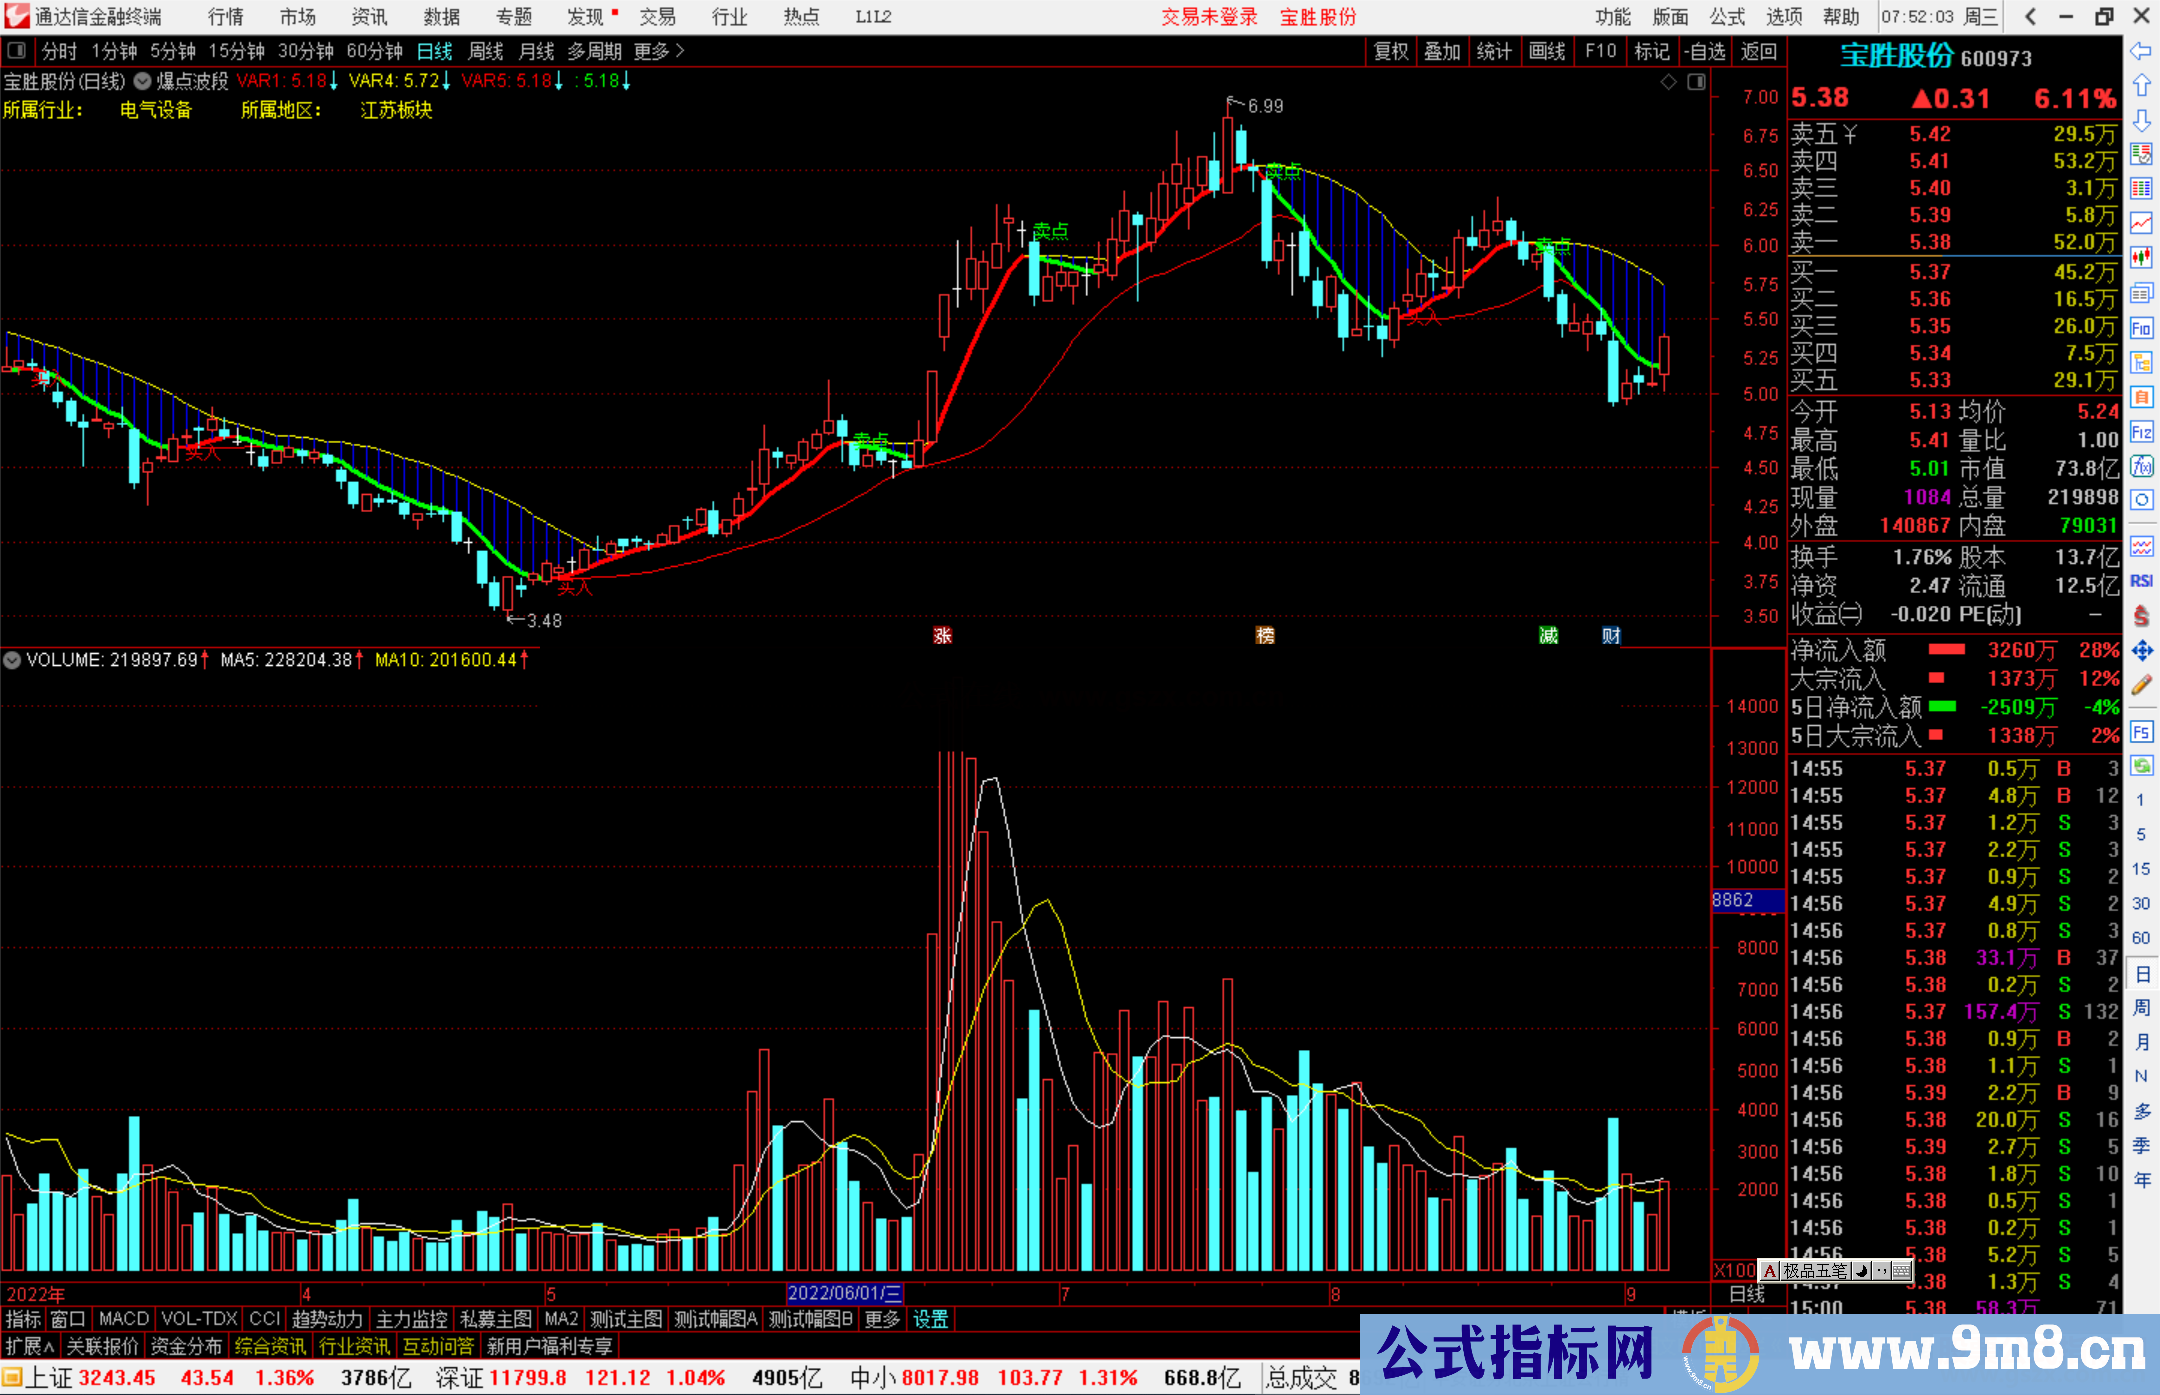The image size is (2160, 1395).
Task: Toggle the panel layout icon left of 分时
Action: 17,51
